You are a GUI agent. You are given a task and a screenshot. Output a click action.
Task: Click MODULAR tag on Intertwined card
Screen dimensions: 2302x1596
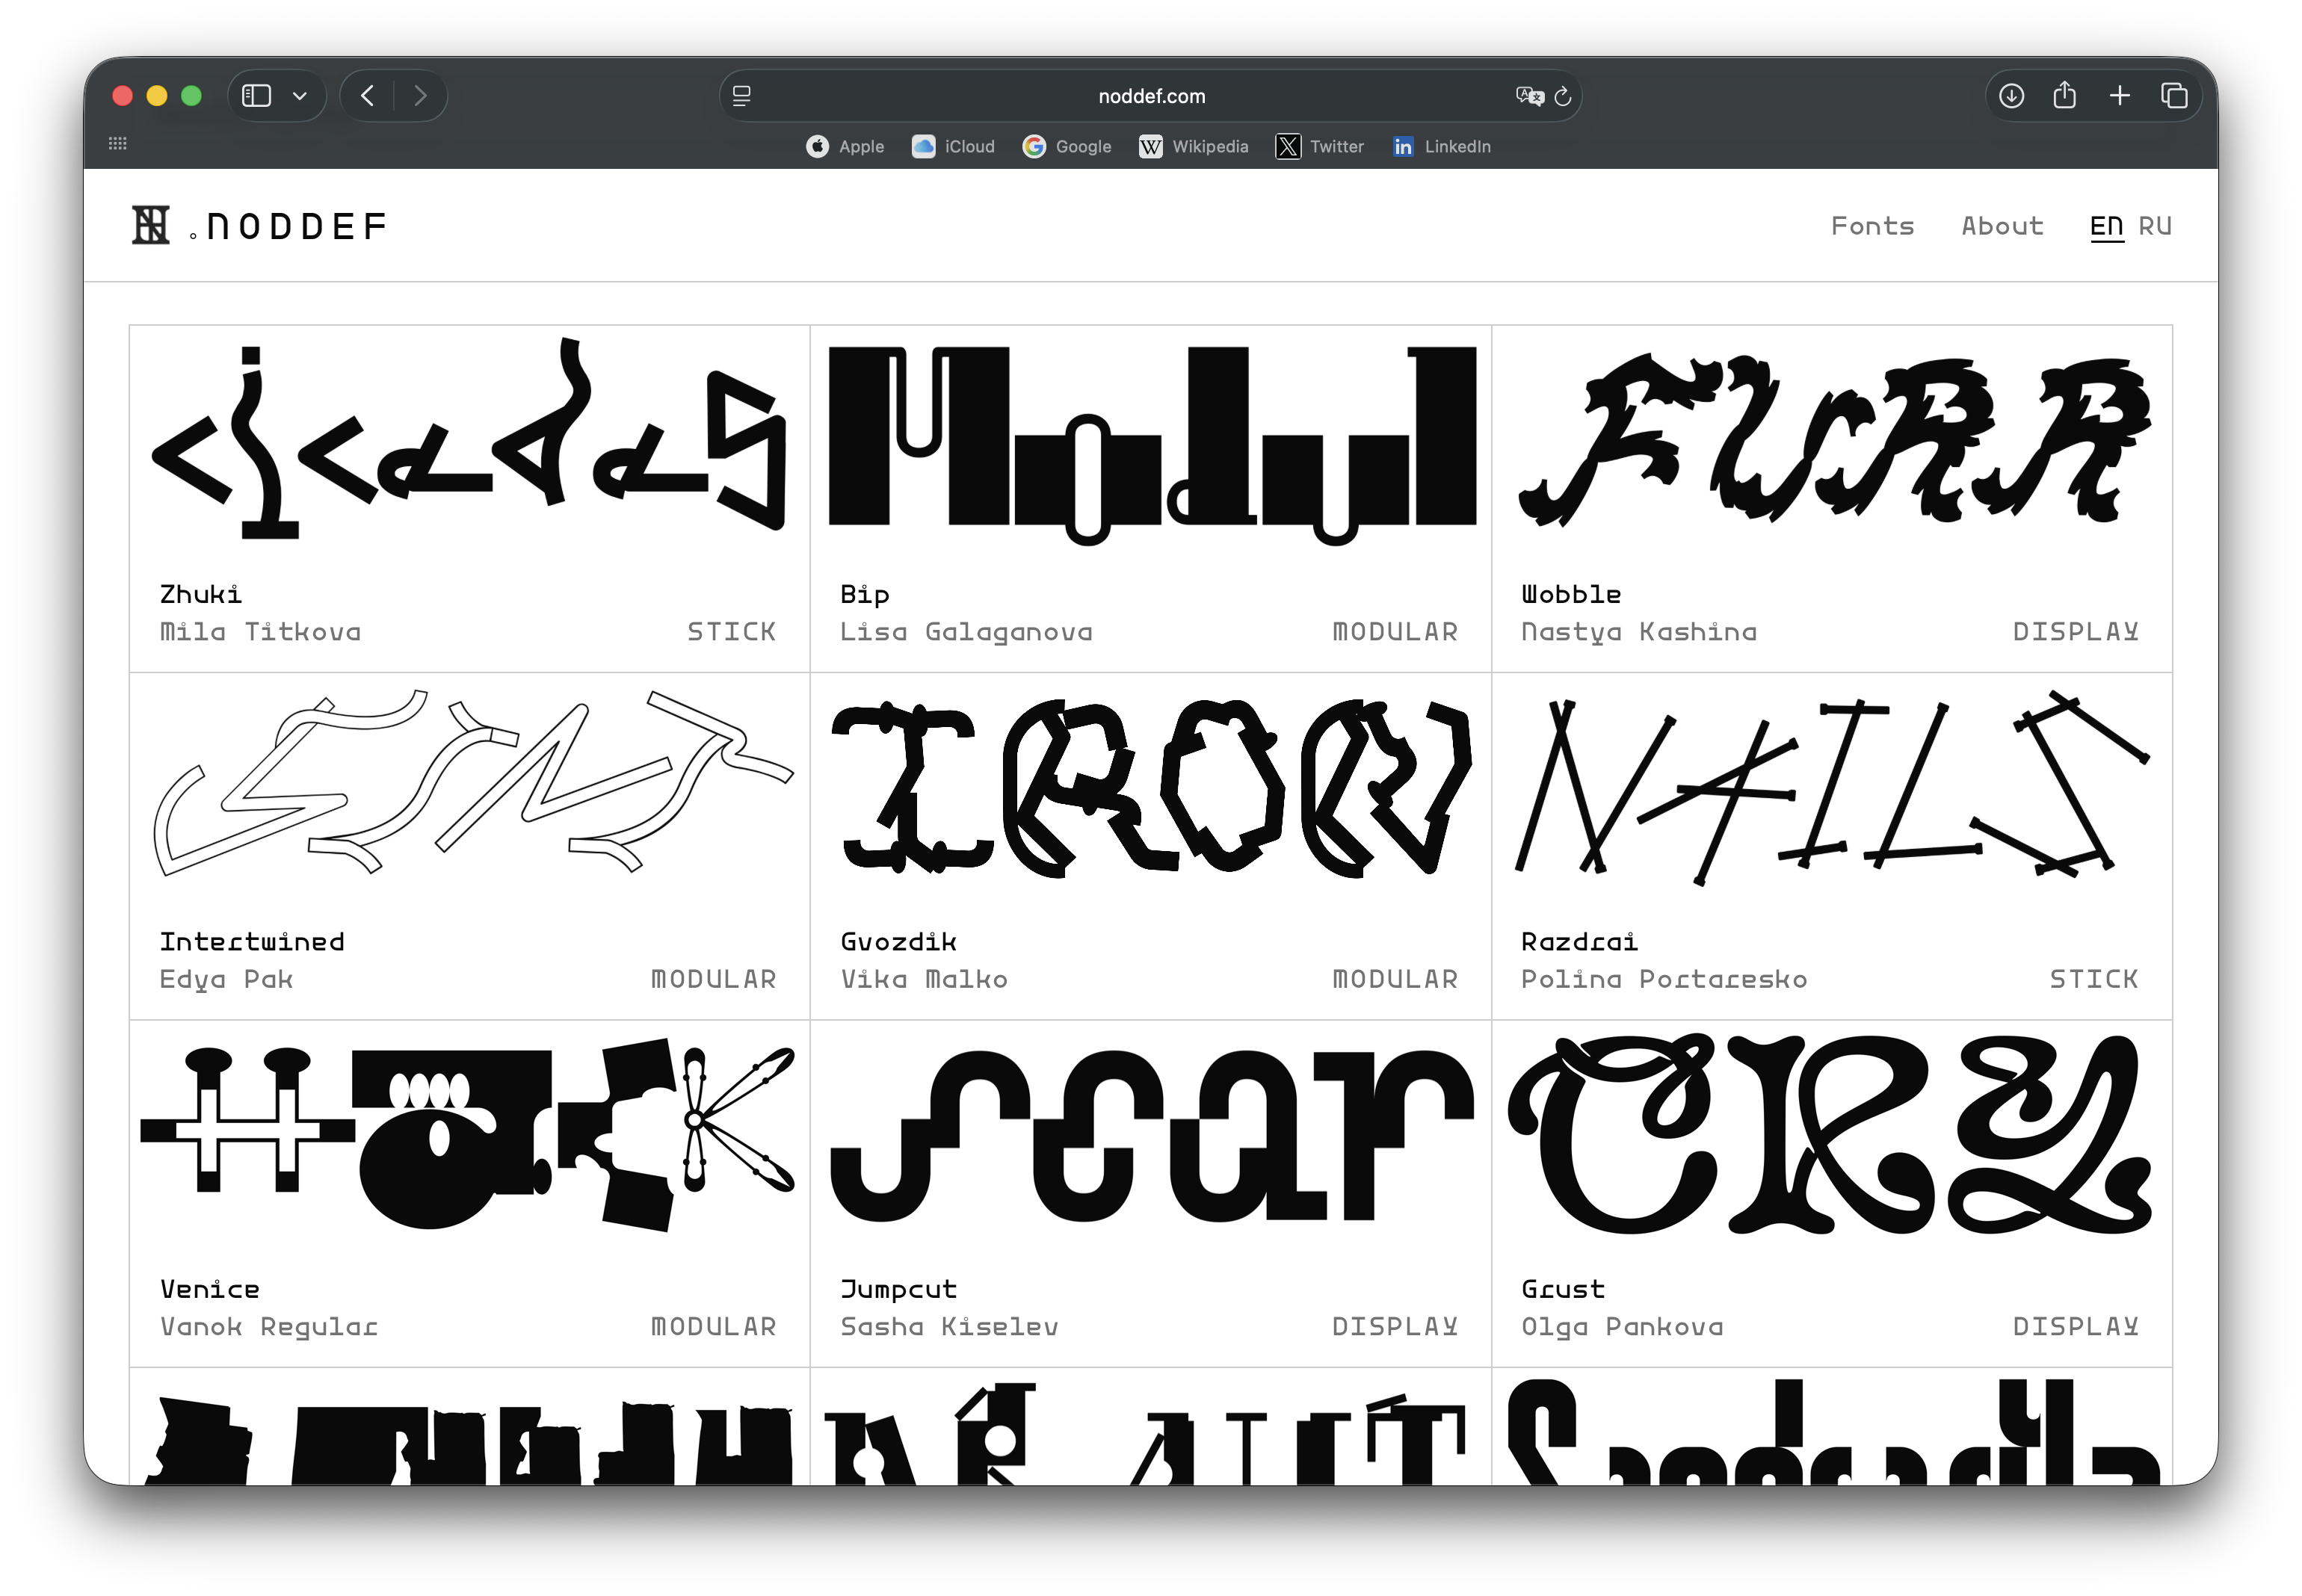click(714, 979)
